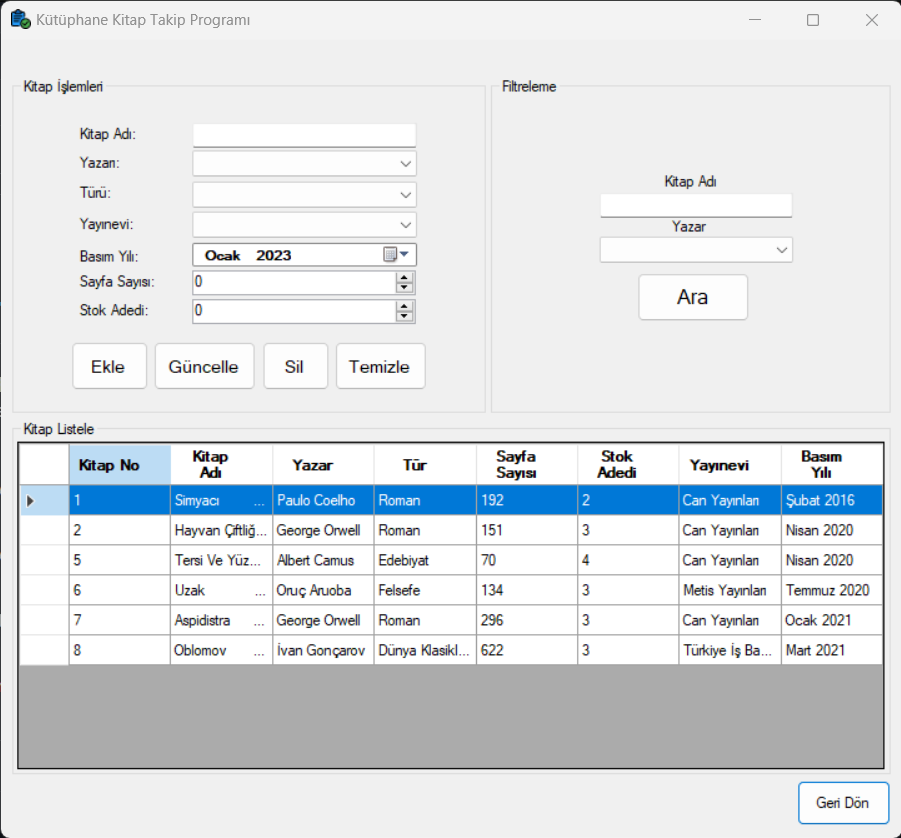Viewport: 901px width, 838px height.
Task: Decrease Stok Adedi with down arrow
Action: (405, 317)
